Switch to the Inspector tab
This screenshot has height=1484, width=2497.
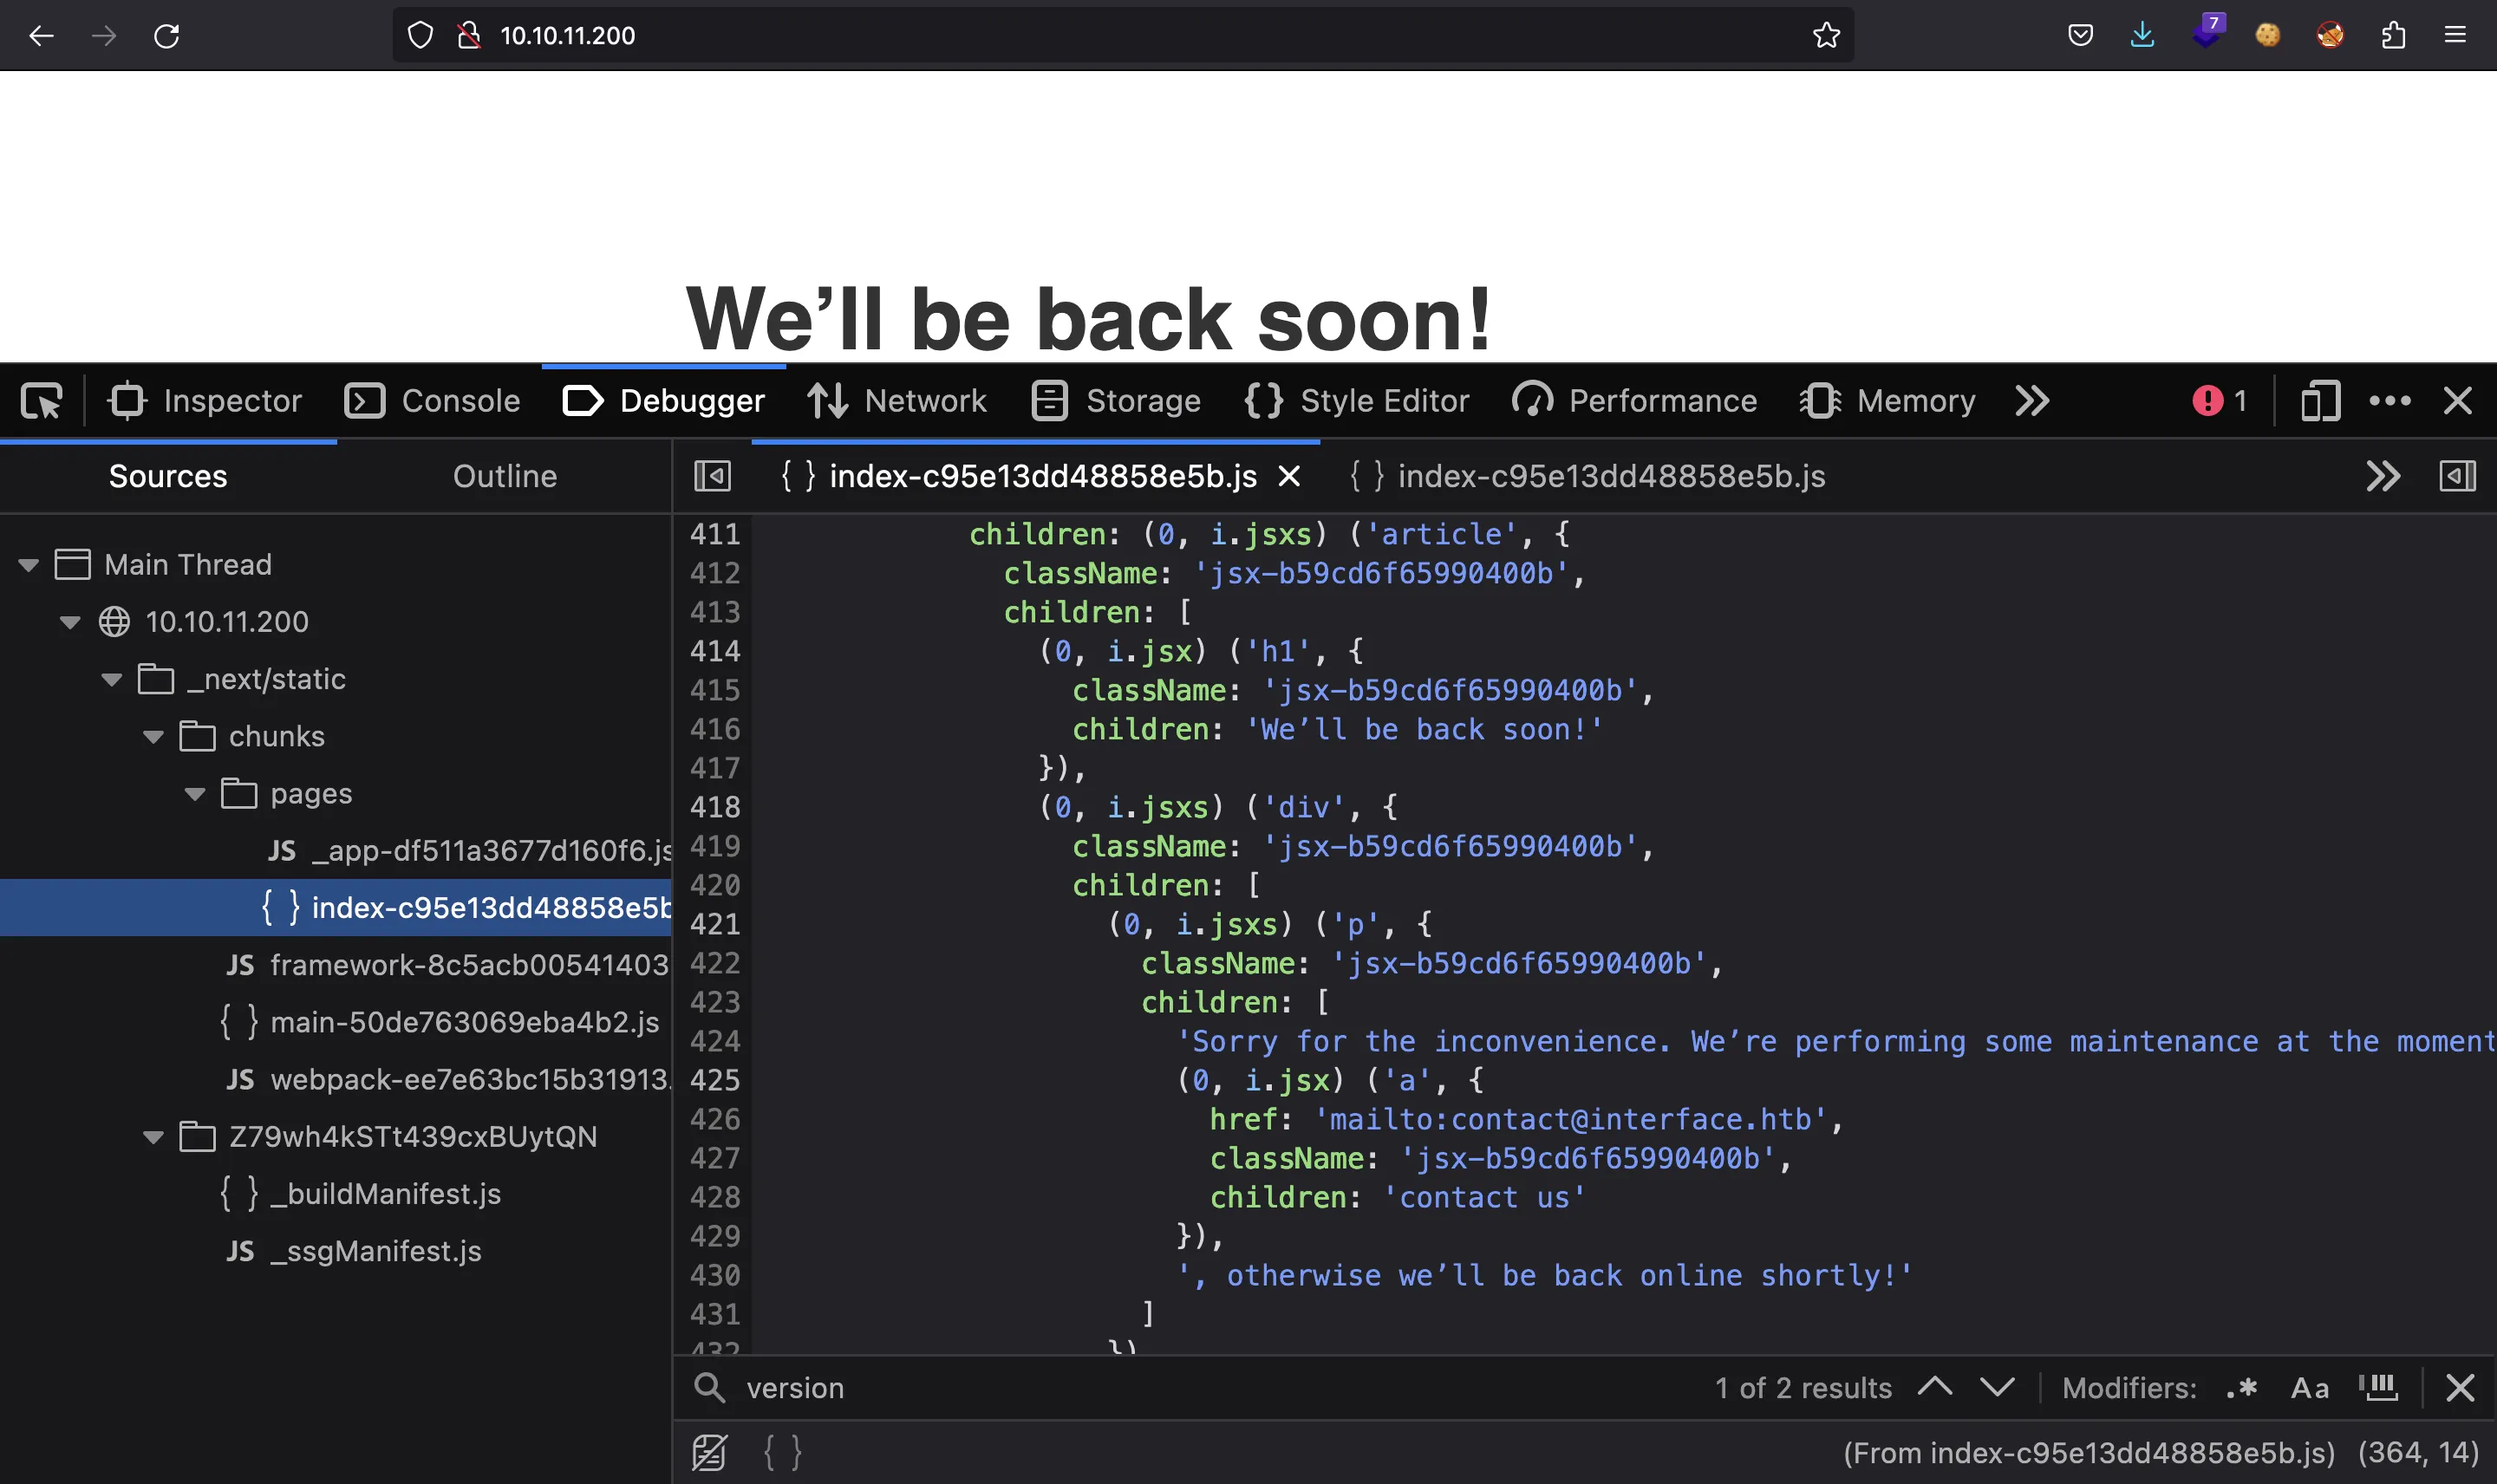click(x=204, y=401)
